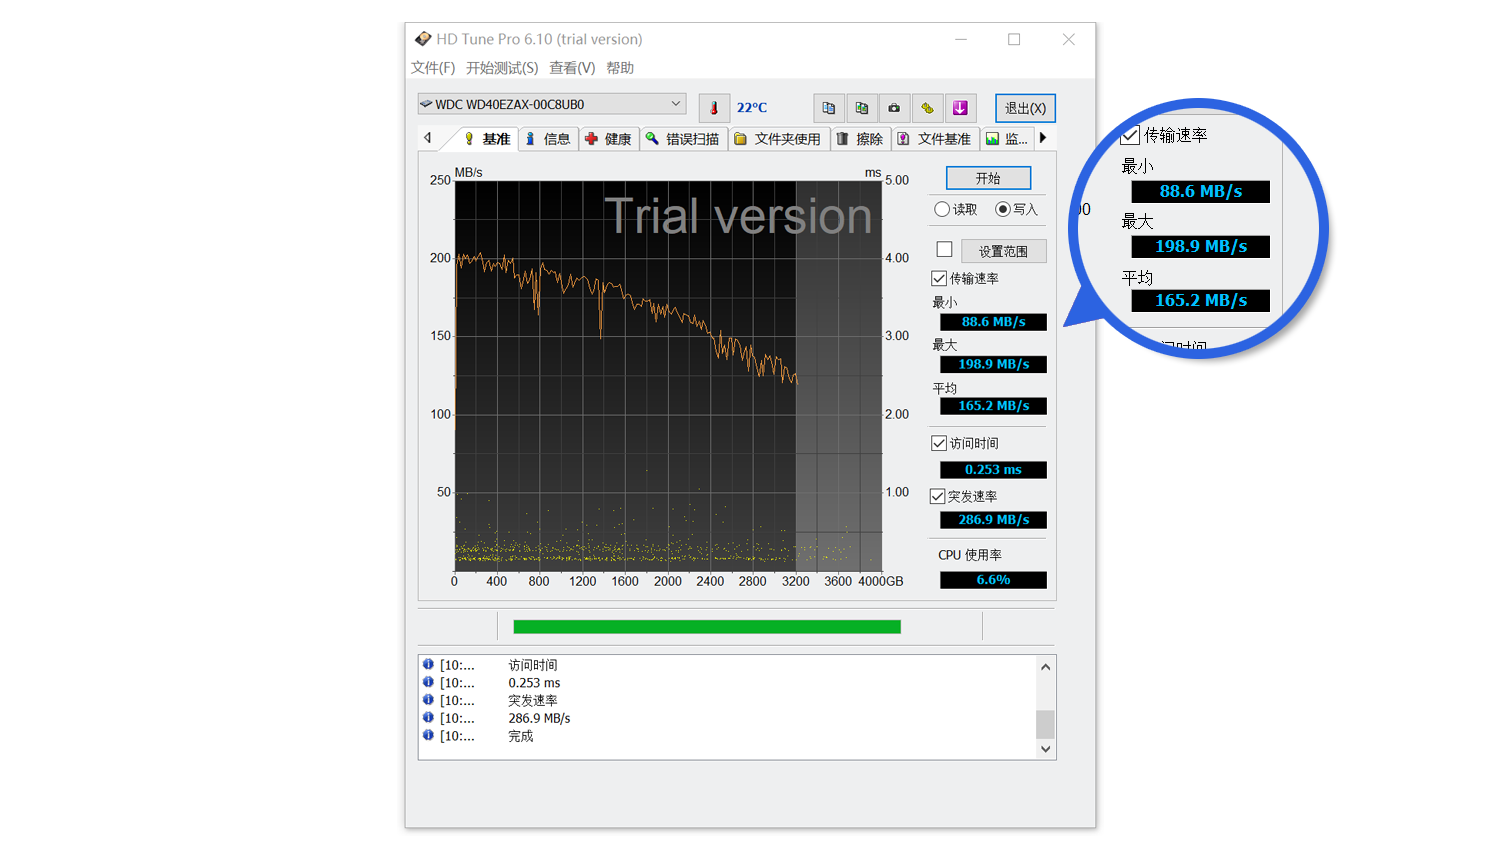Click info icon beside 286.9 MB/s log entry
Screen dimensions: 1500x857
click(x=428, y=717)
